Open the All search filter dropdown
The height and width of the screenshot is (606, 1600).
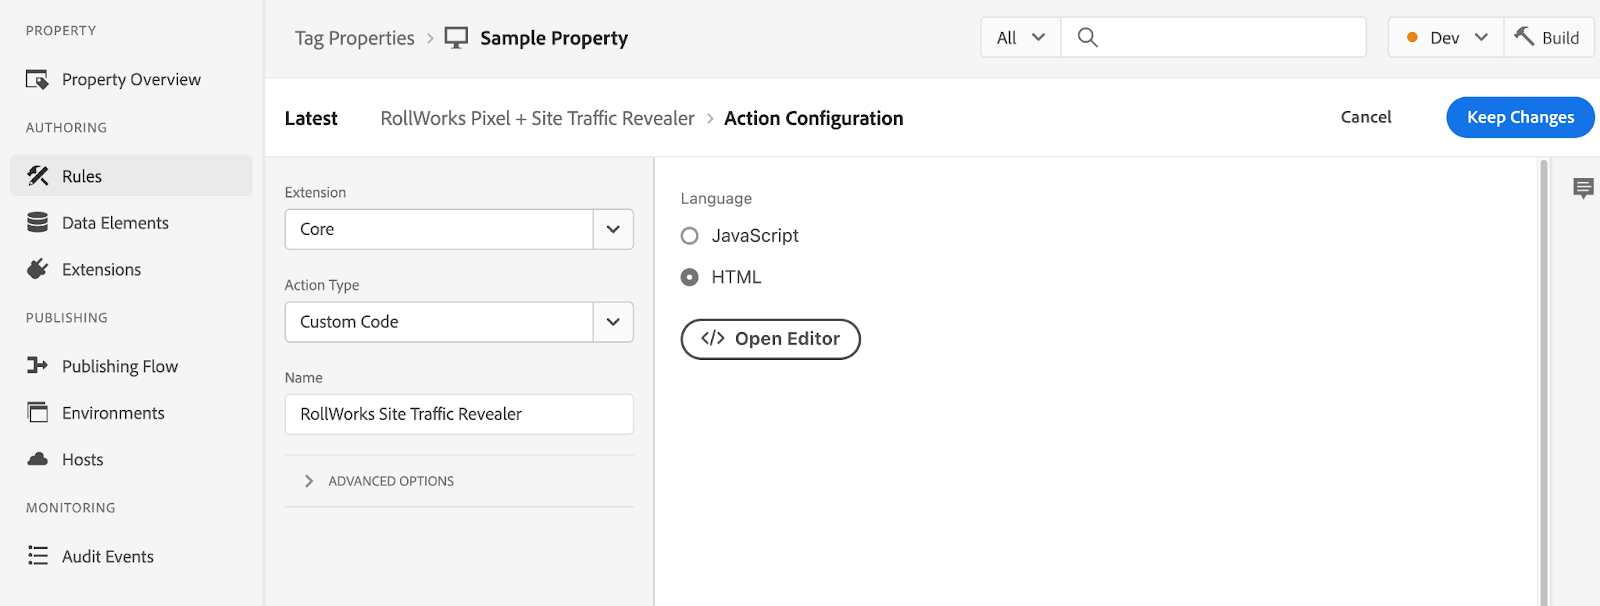click(1020, 38)
